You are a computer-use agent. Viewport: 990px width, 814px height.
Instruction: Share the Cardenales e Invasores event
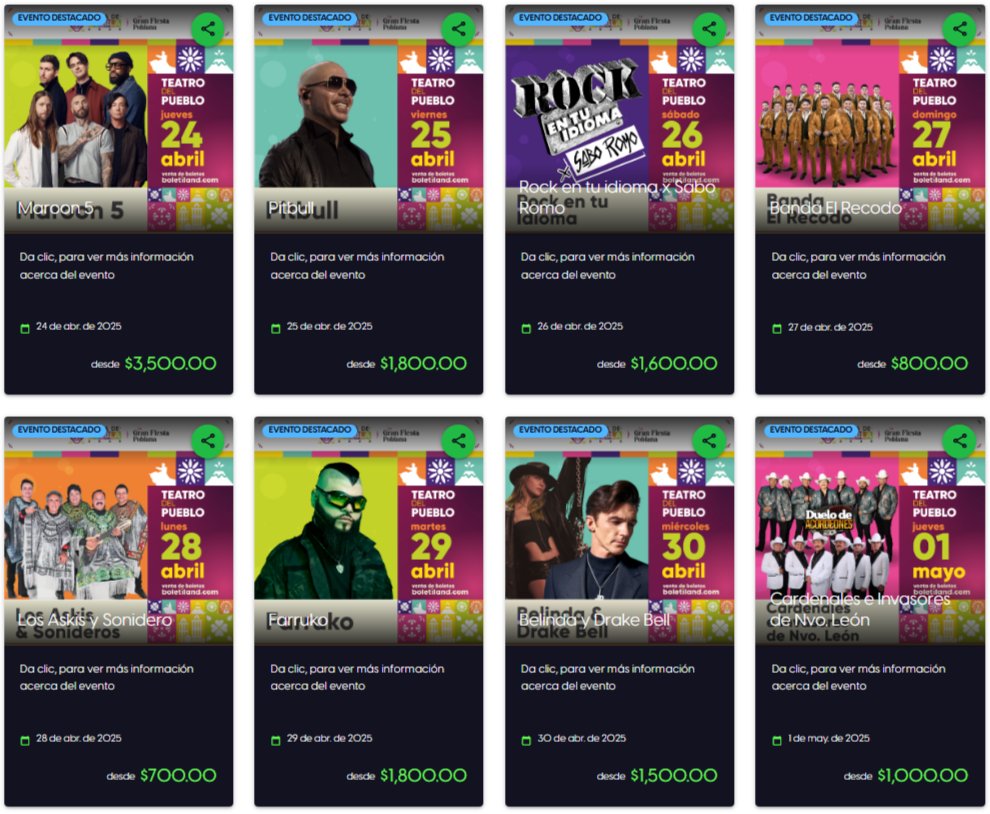tap(959, 440)
